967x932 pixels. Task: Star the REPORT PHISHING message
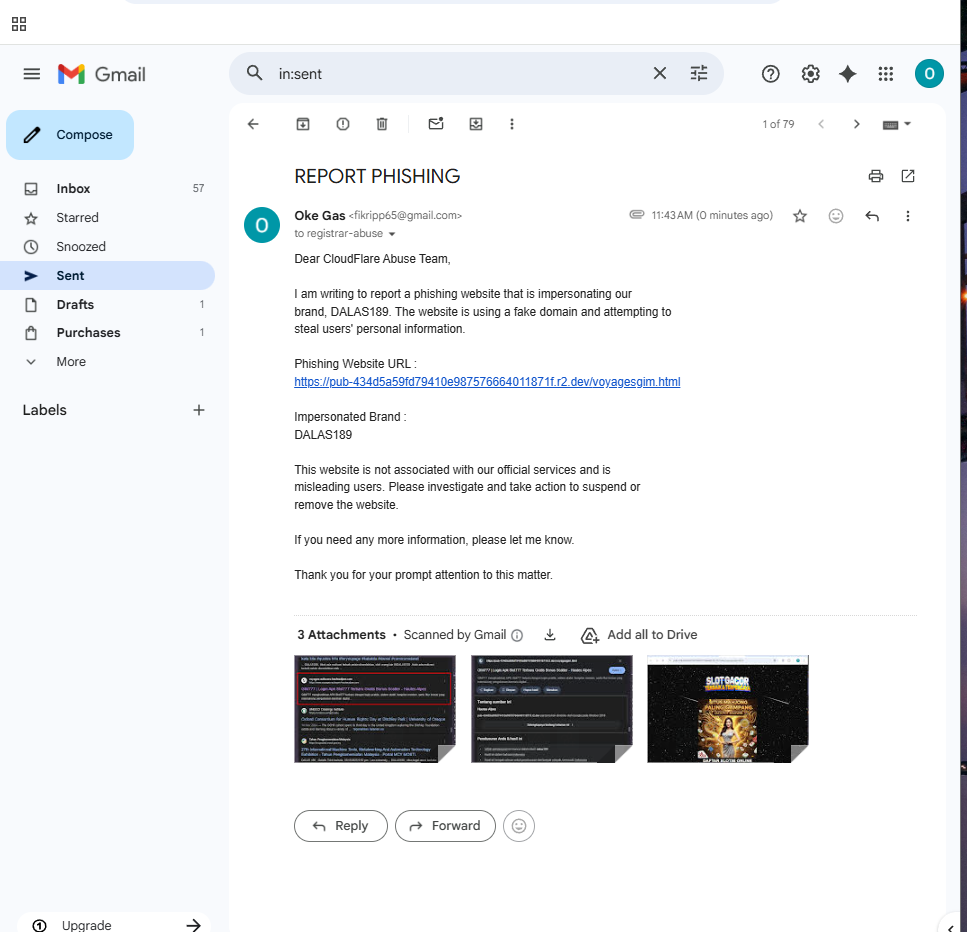tap(799, 216)
